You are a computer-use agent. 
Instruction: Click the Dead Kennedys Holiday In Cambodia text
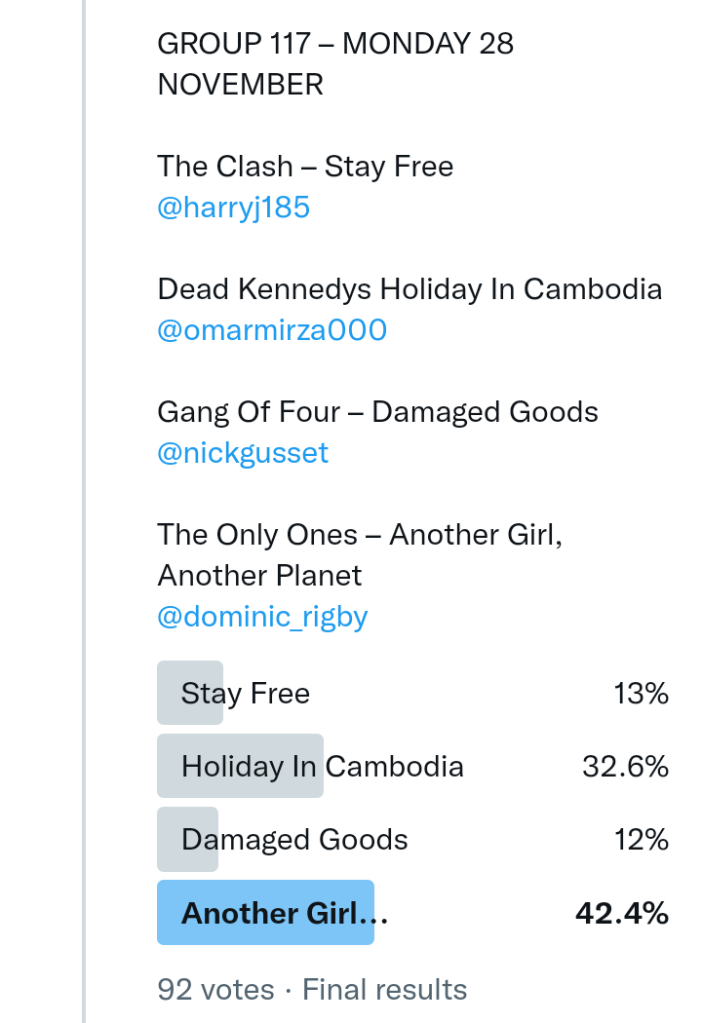click(x=409, y=290)
